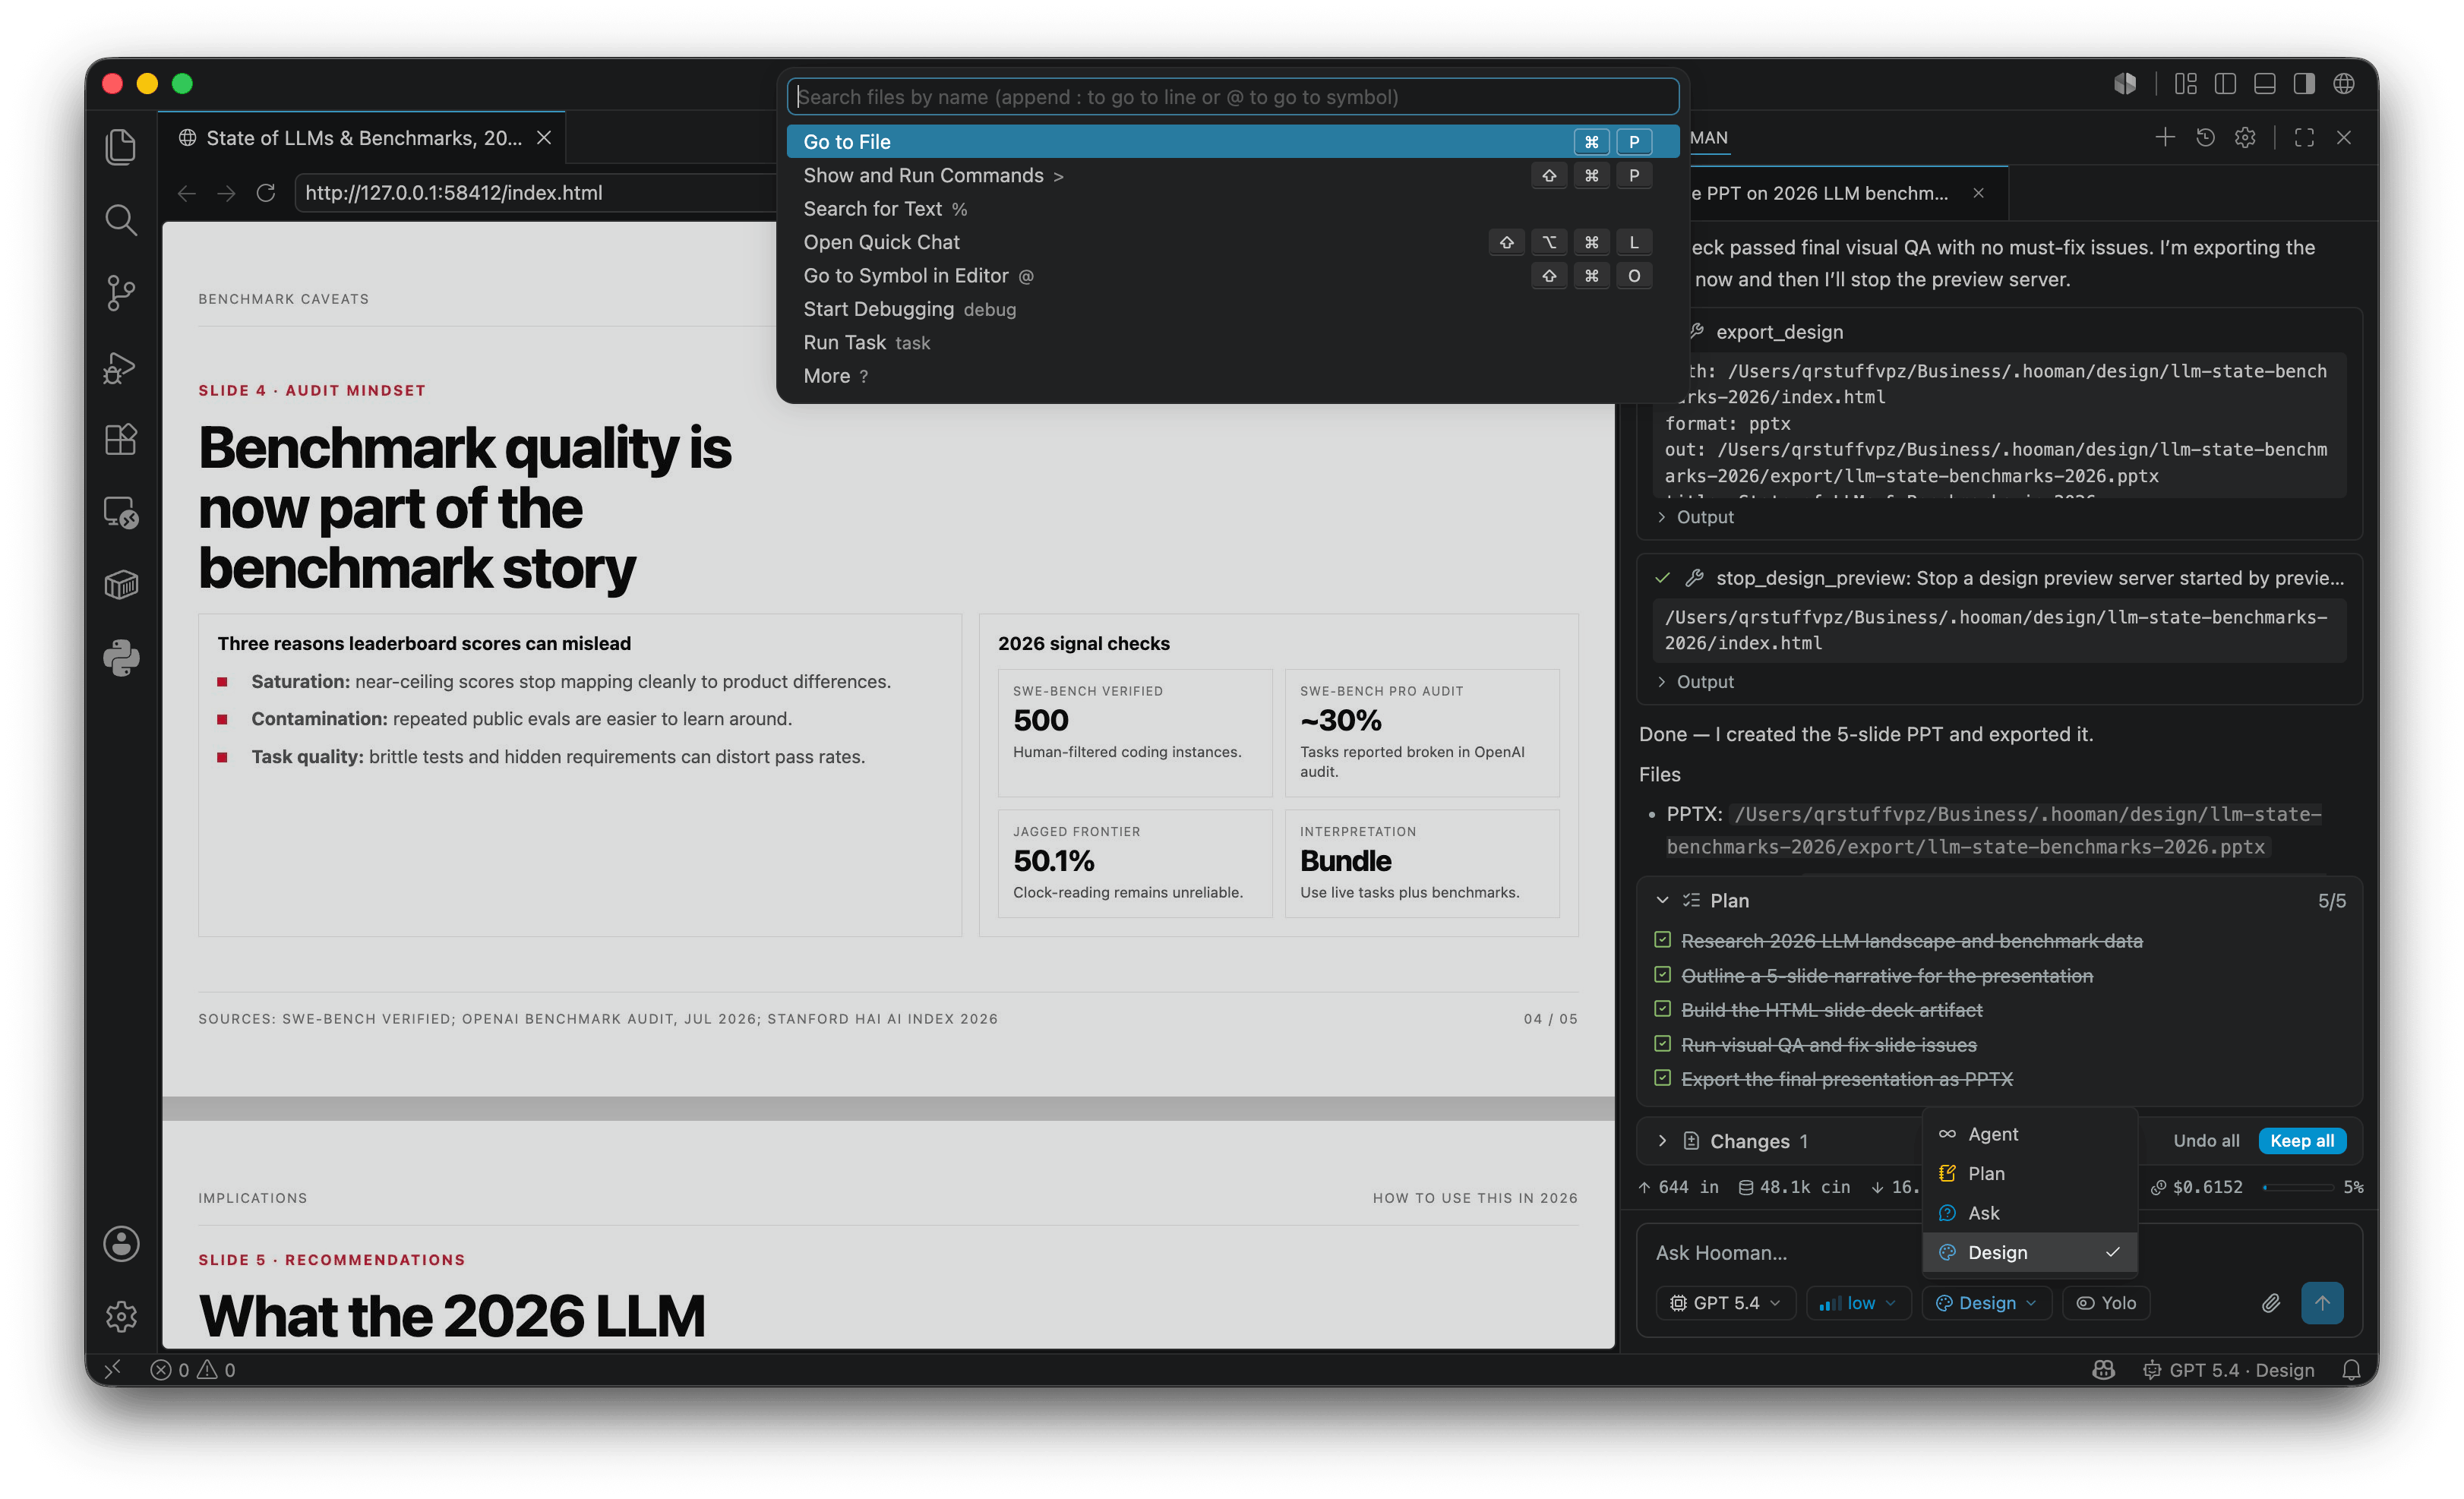The image size is (2464, 1499).
Task: Choose Run Task
Action: pyautogui.click(x=1232, y=342)
